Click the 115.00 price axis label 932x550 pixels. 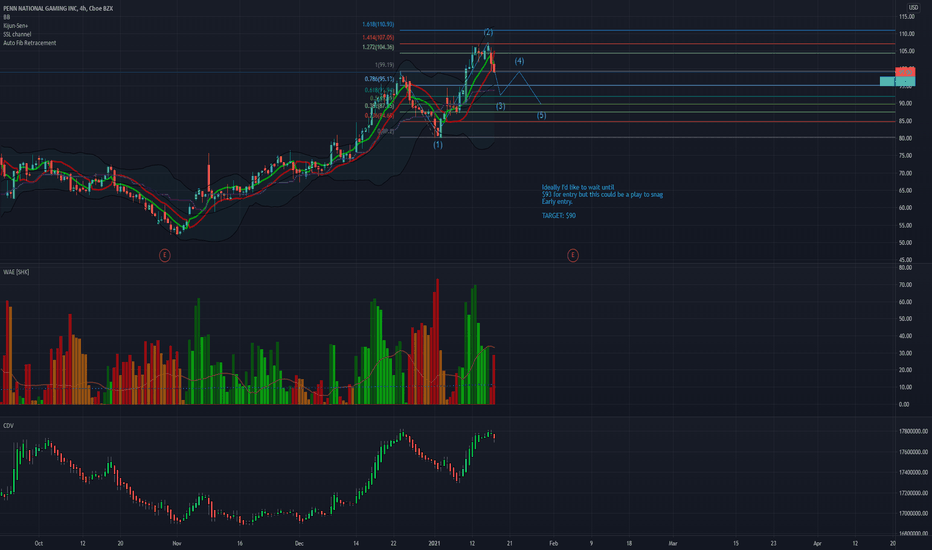906,17
